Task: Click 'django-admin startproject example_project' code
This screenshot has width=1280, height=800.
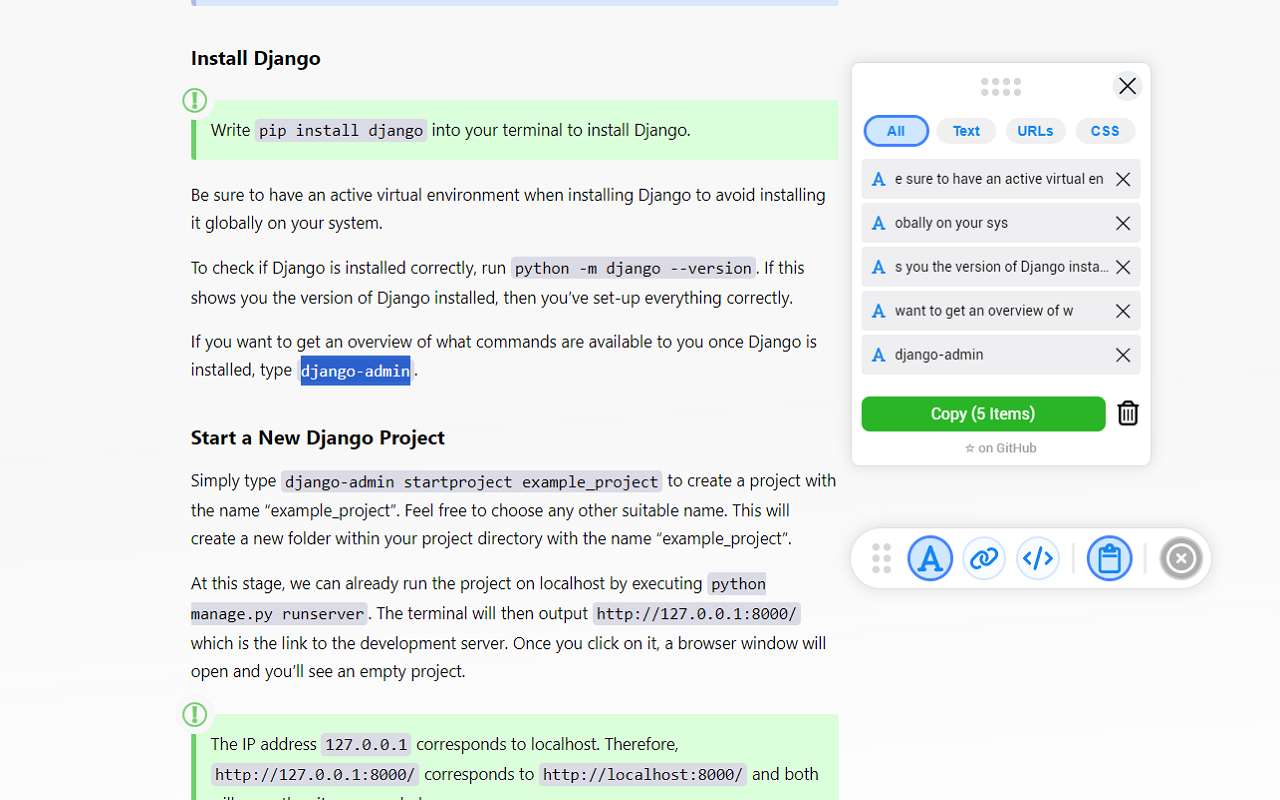Action: [x=471, y=481]
